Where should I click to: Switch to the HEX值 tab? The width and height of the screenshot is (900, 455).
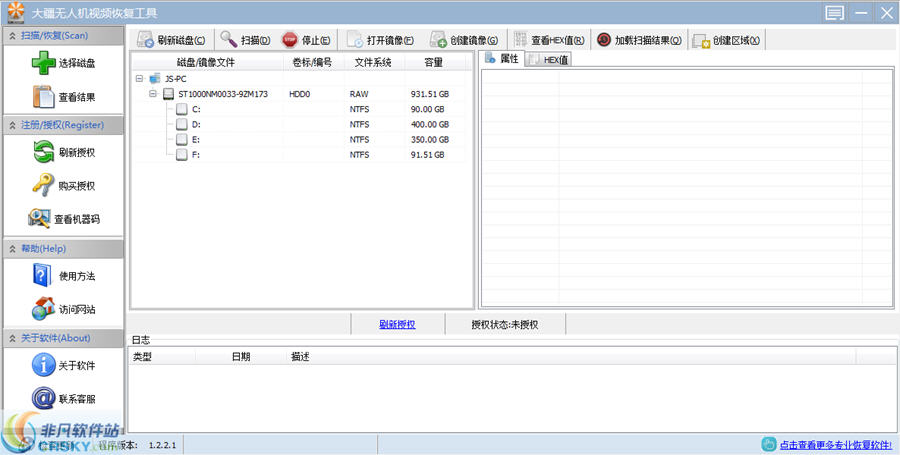(x=549, y=60)
